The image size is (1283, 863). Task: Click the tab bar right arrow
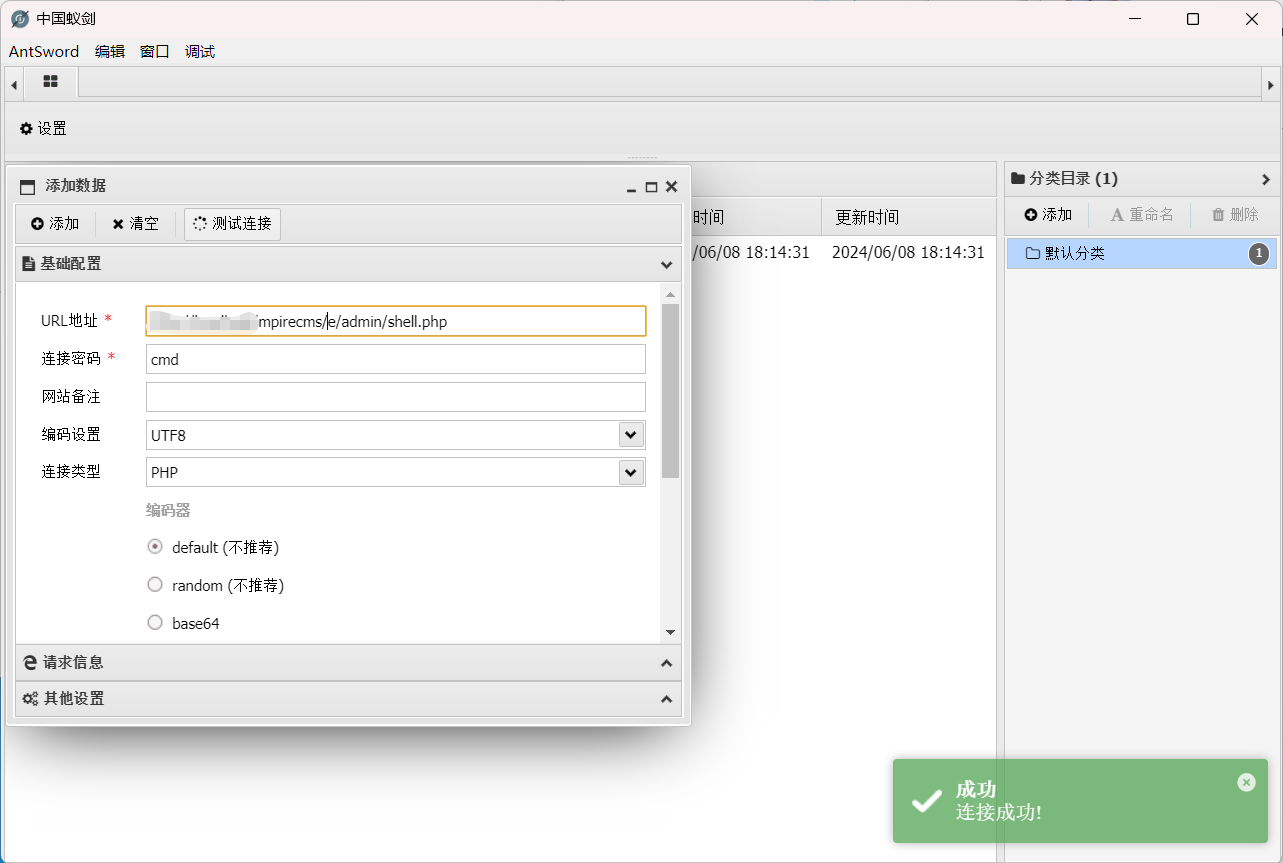tap(1271, 85)
